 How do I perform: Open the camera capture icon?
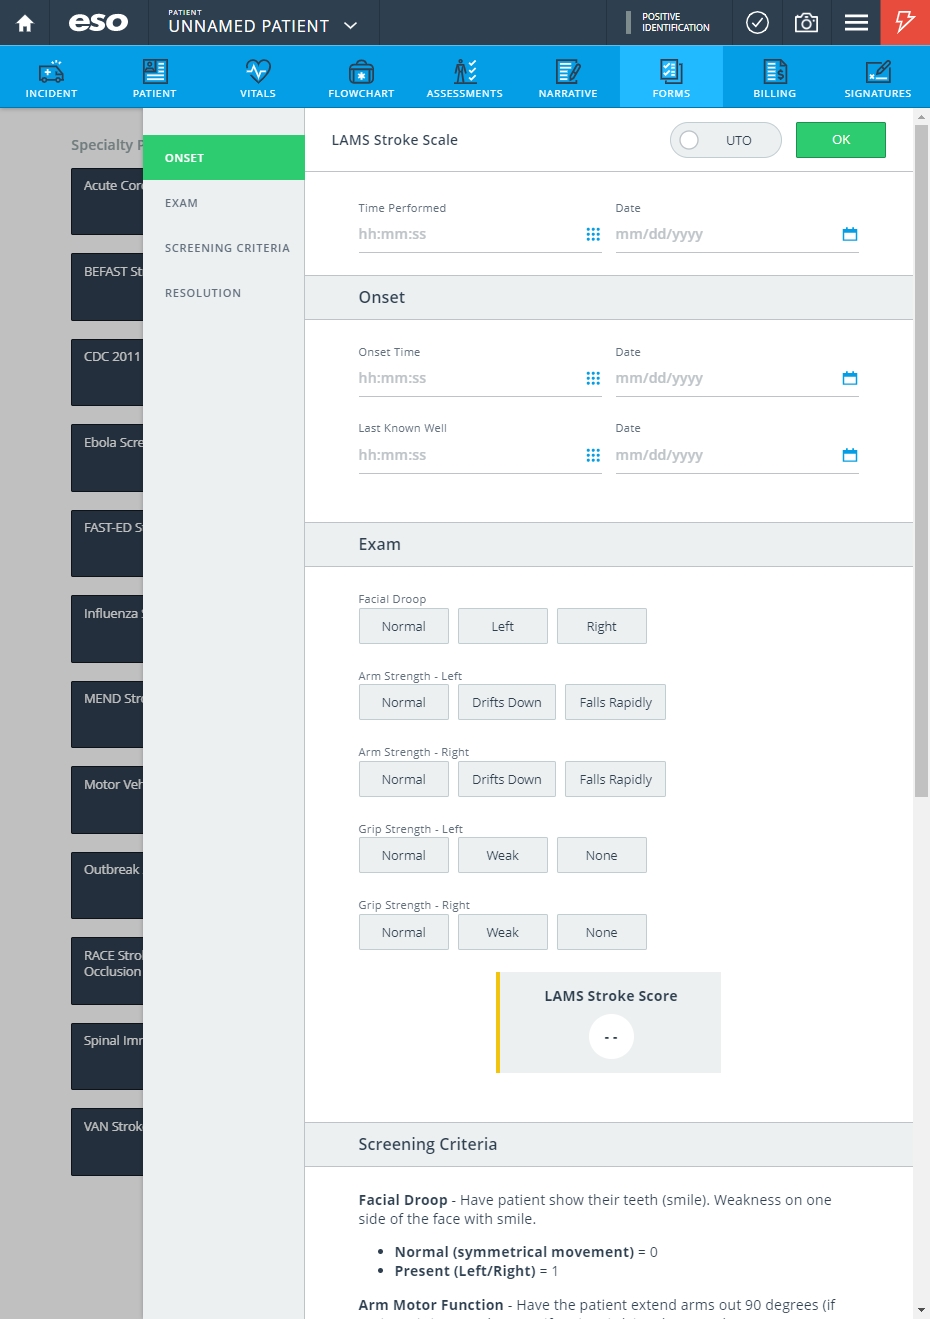(x=806, y=22)
